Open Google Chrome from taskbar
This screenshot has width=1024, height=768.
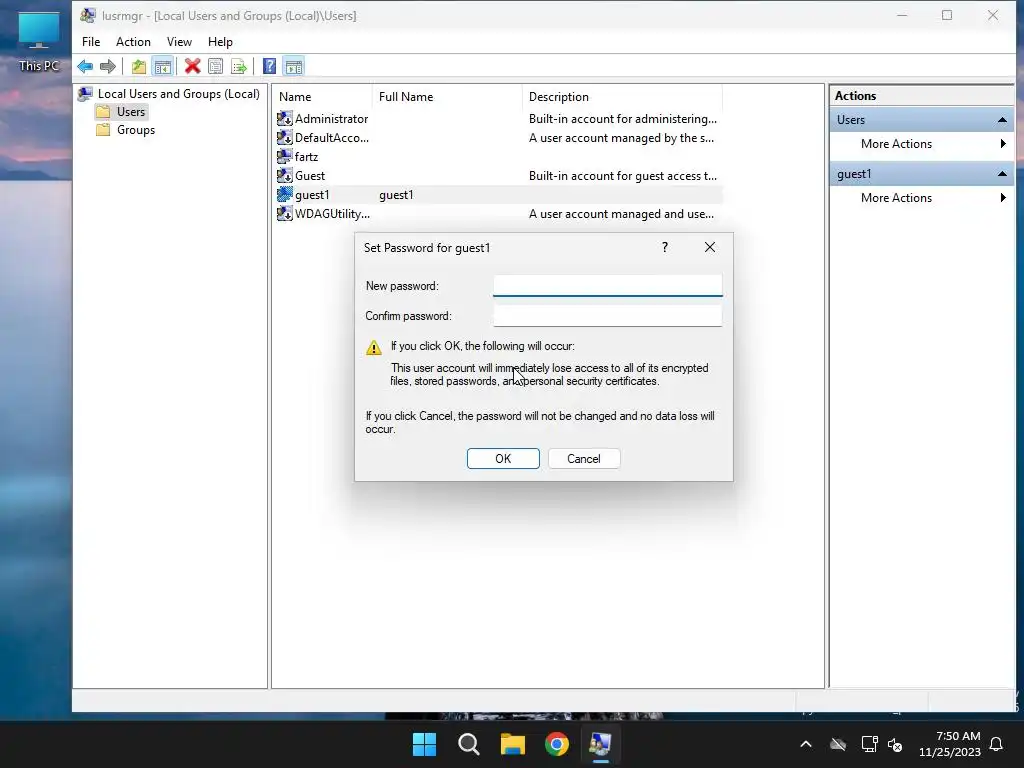[557, 744]
